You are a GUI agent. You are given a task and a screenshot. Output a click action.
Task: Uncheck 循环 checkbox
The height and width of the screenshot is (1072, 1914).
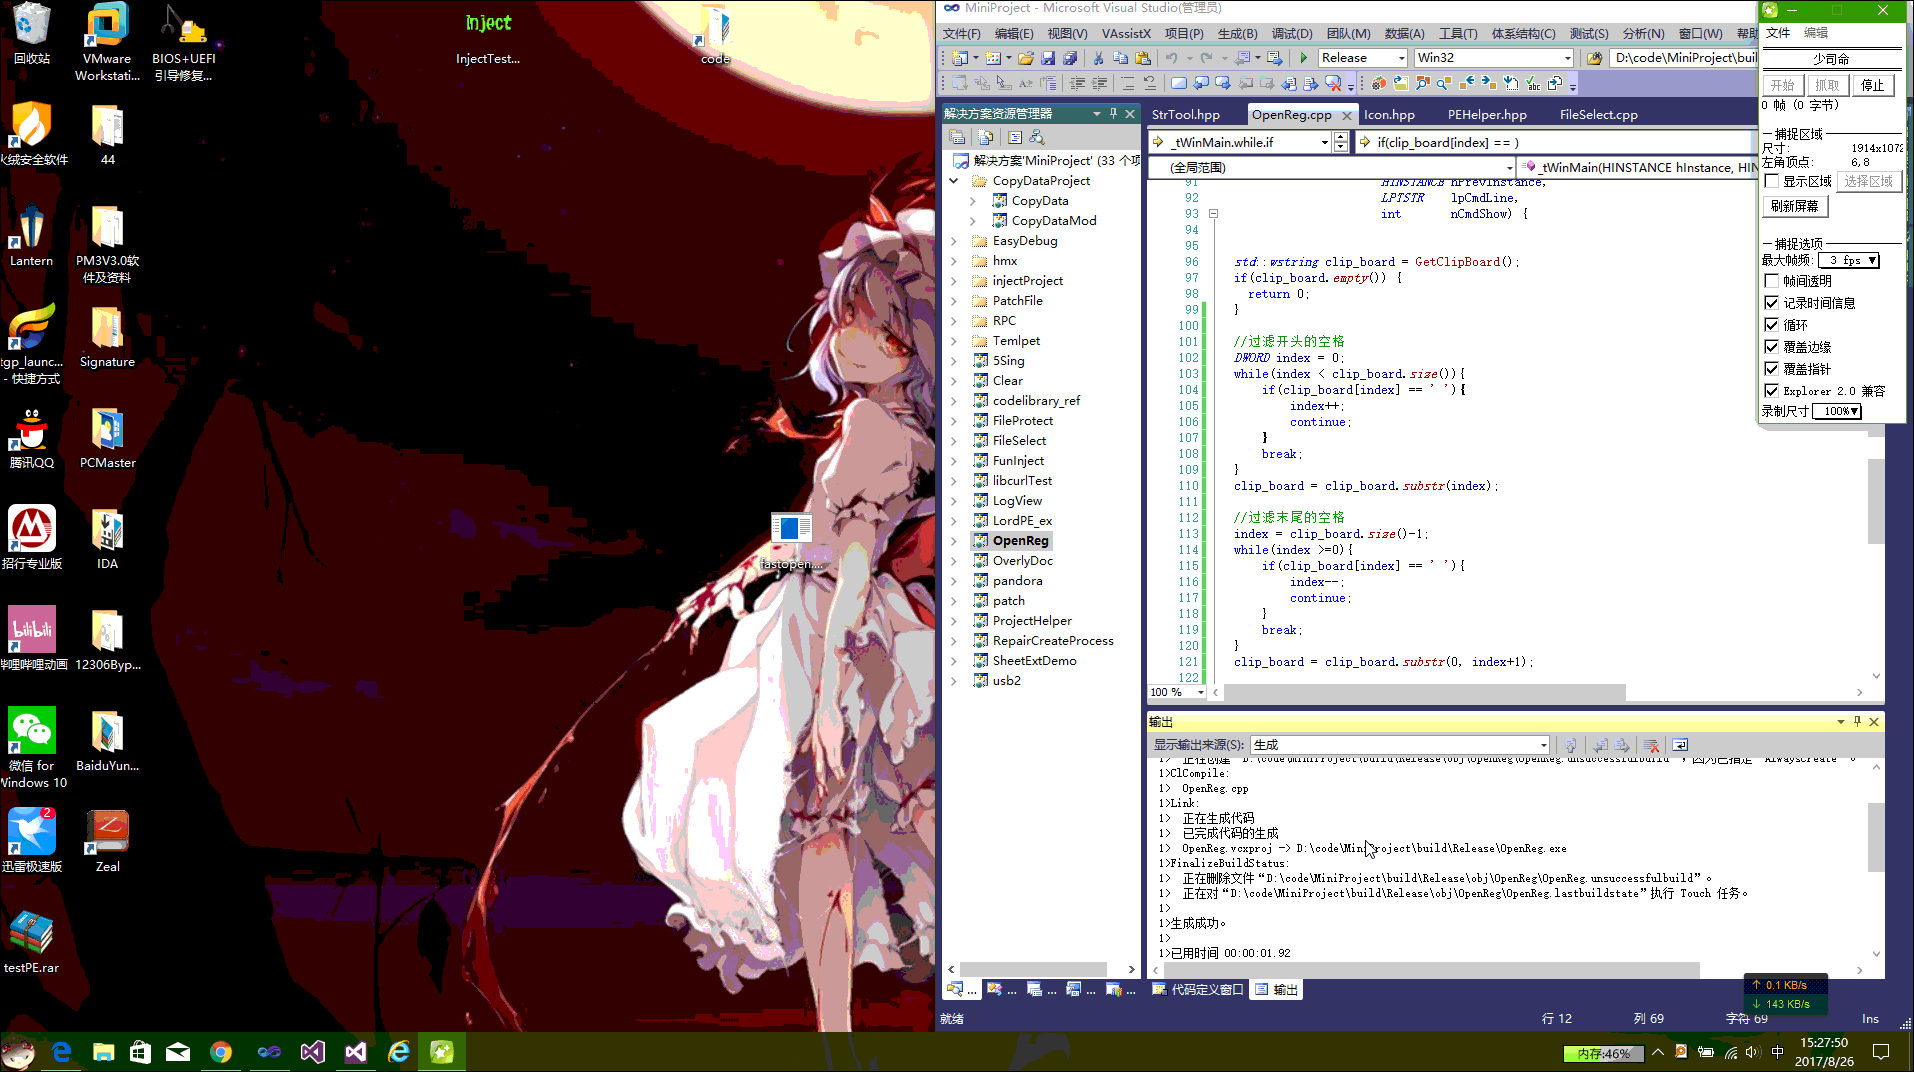click(1772, 325)
